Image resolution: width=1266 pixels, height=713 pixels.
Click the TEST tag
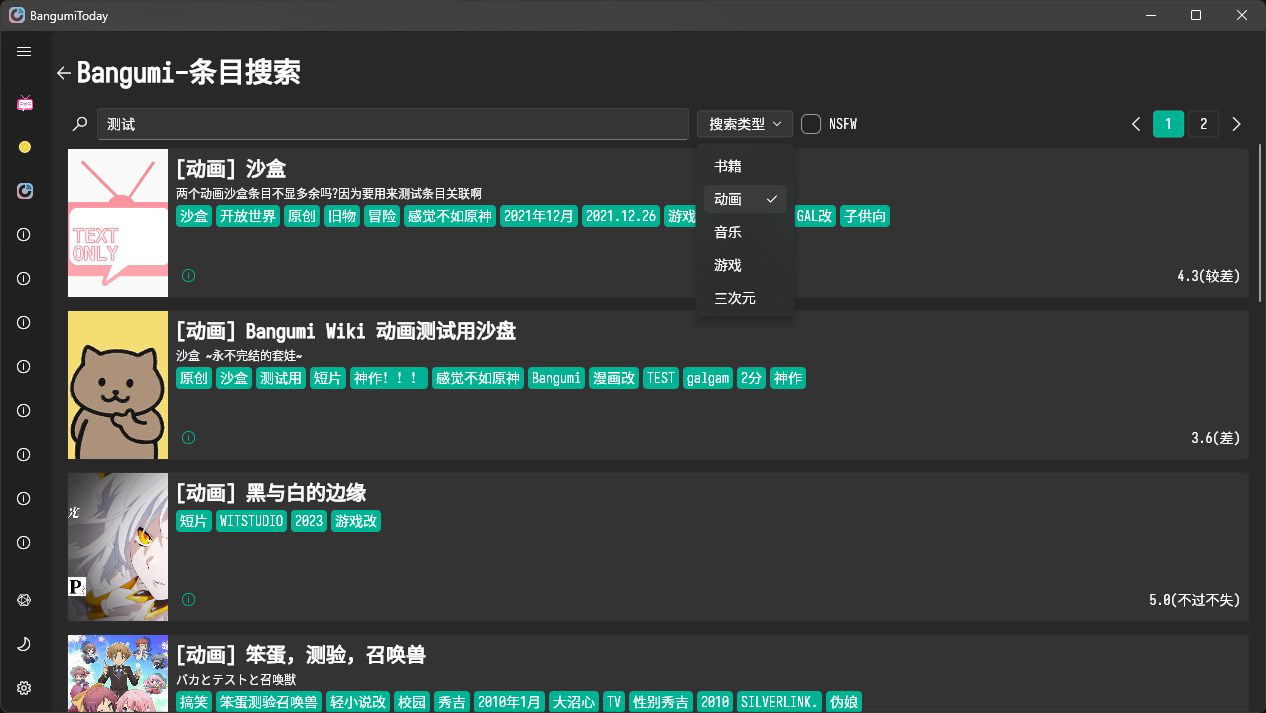point(661,378)
